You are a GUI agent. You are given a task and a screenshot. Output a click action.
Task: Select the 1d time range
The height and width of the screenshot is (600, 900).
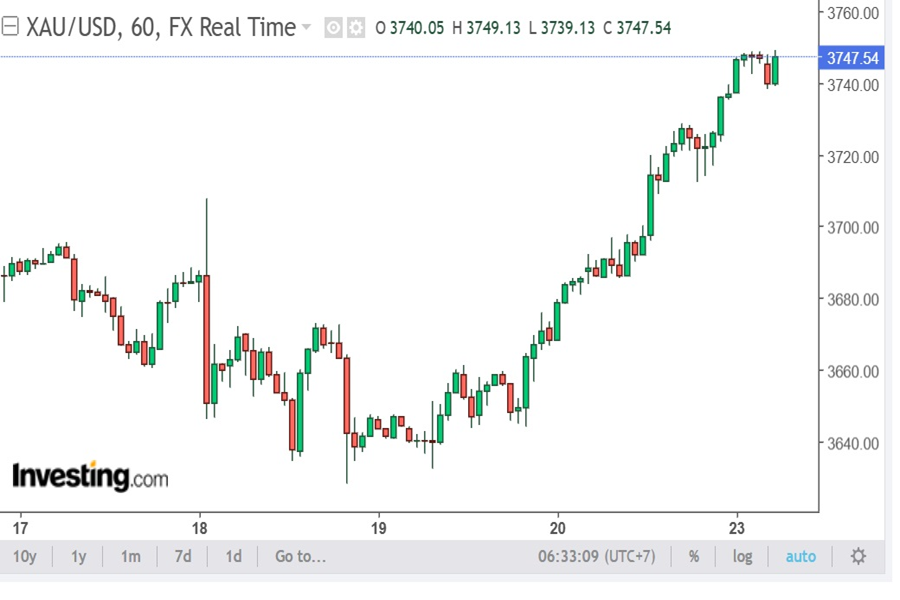coord(233,556)
